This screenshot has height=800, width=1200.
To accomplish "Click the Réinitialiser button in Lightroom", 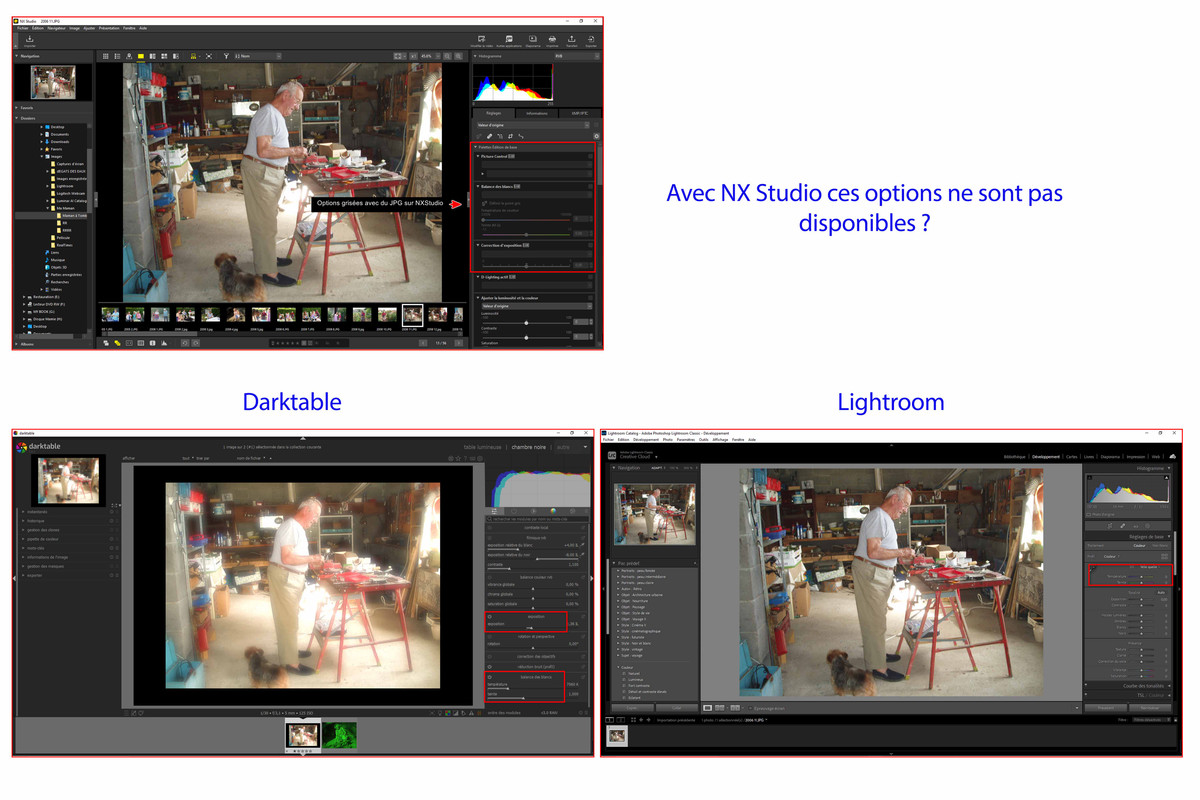I will point(1149,708).
